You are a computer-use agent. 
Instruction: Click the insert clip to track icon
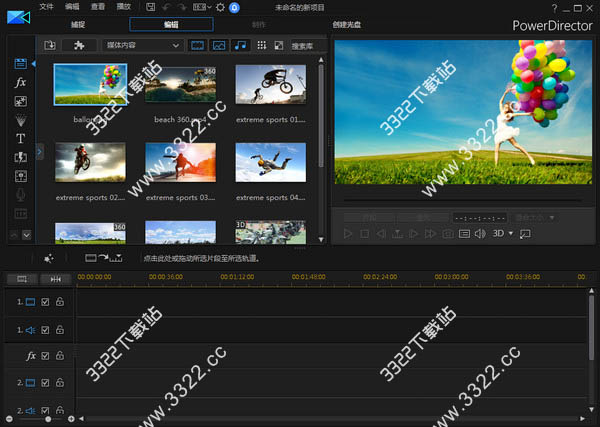(x=104, y=258)
